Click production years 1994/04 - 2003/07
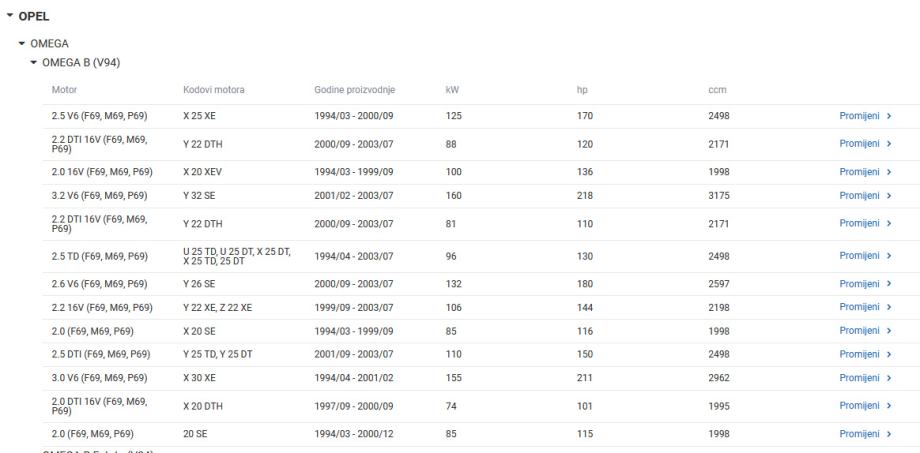The width and height of the screenshot is (920, 453). click(x=354, y=256)
